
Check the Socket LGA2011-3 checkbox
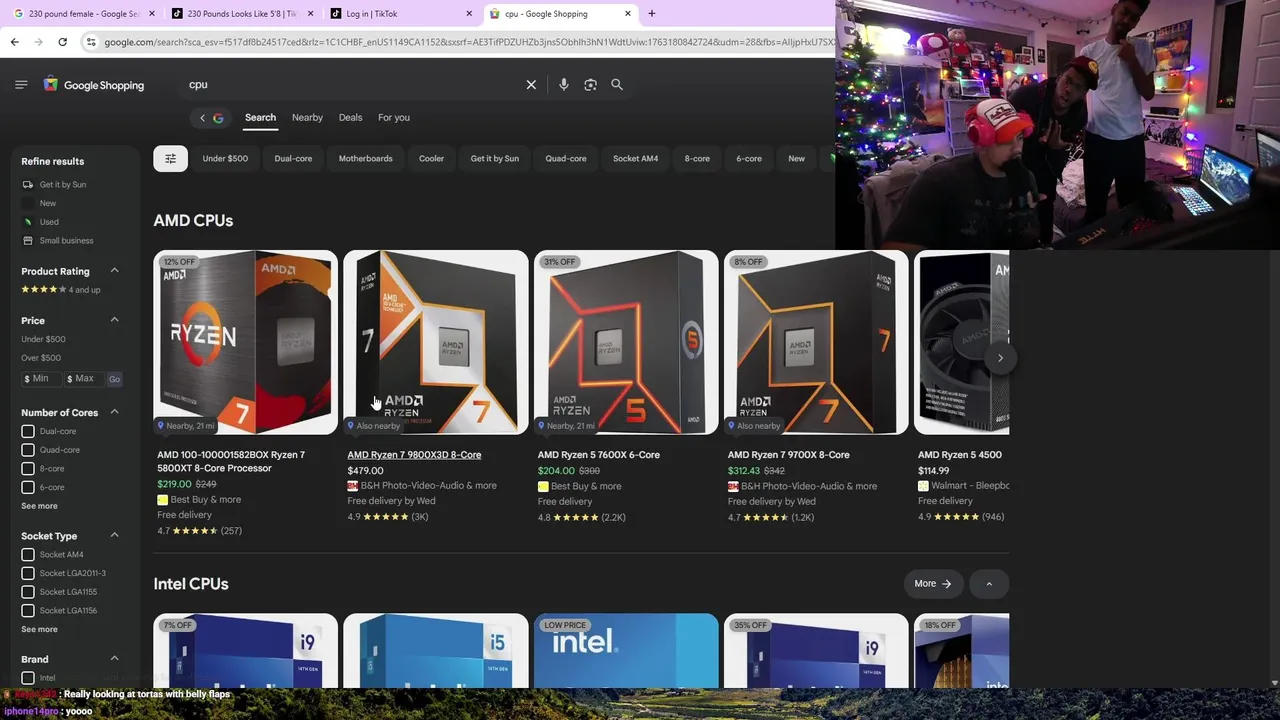tap(28, 574)
